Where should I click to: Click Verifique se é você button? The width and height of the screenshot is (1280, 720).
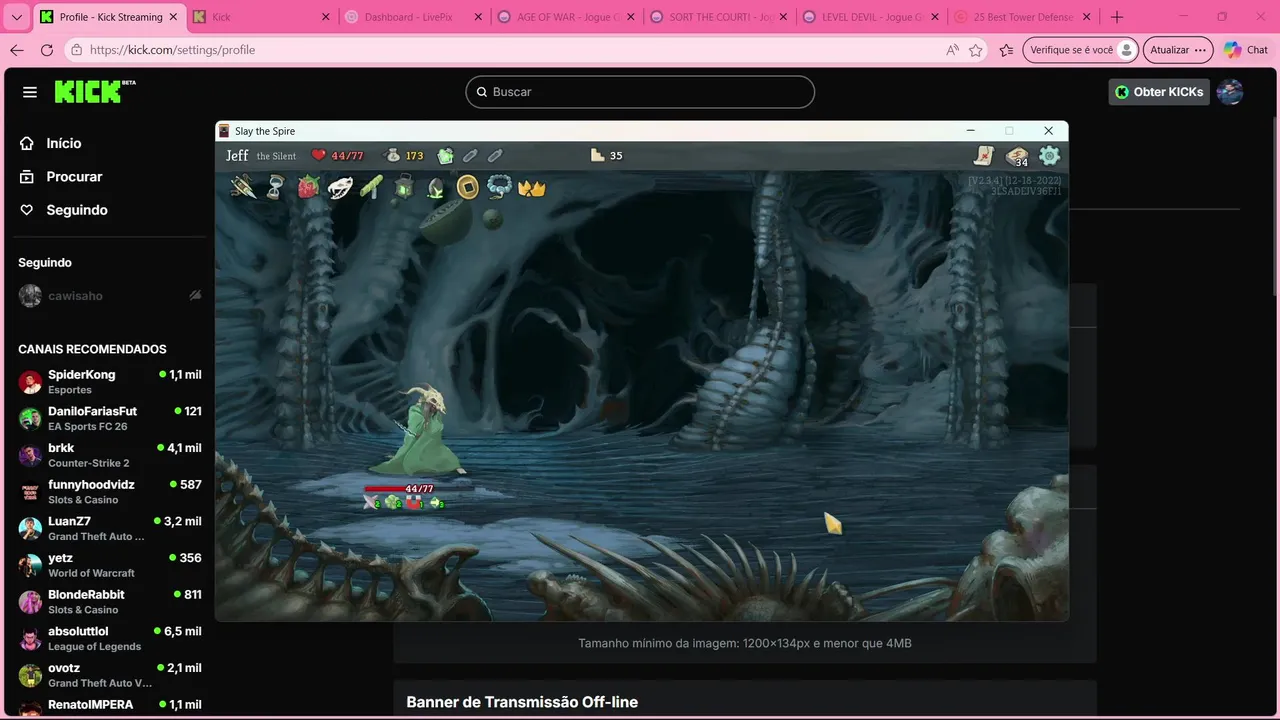(x=1081, y=50)
